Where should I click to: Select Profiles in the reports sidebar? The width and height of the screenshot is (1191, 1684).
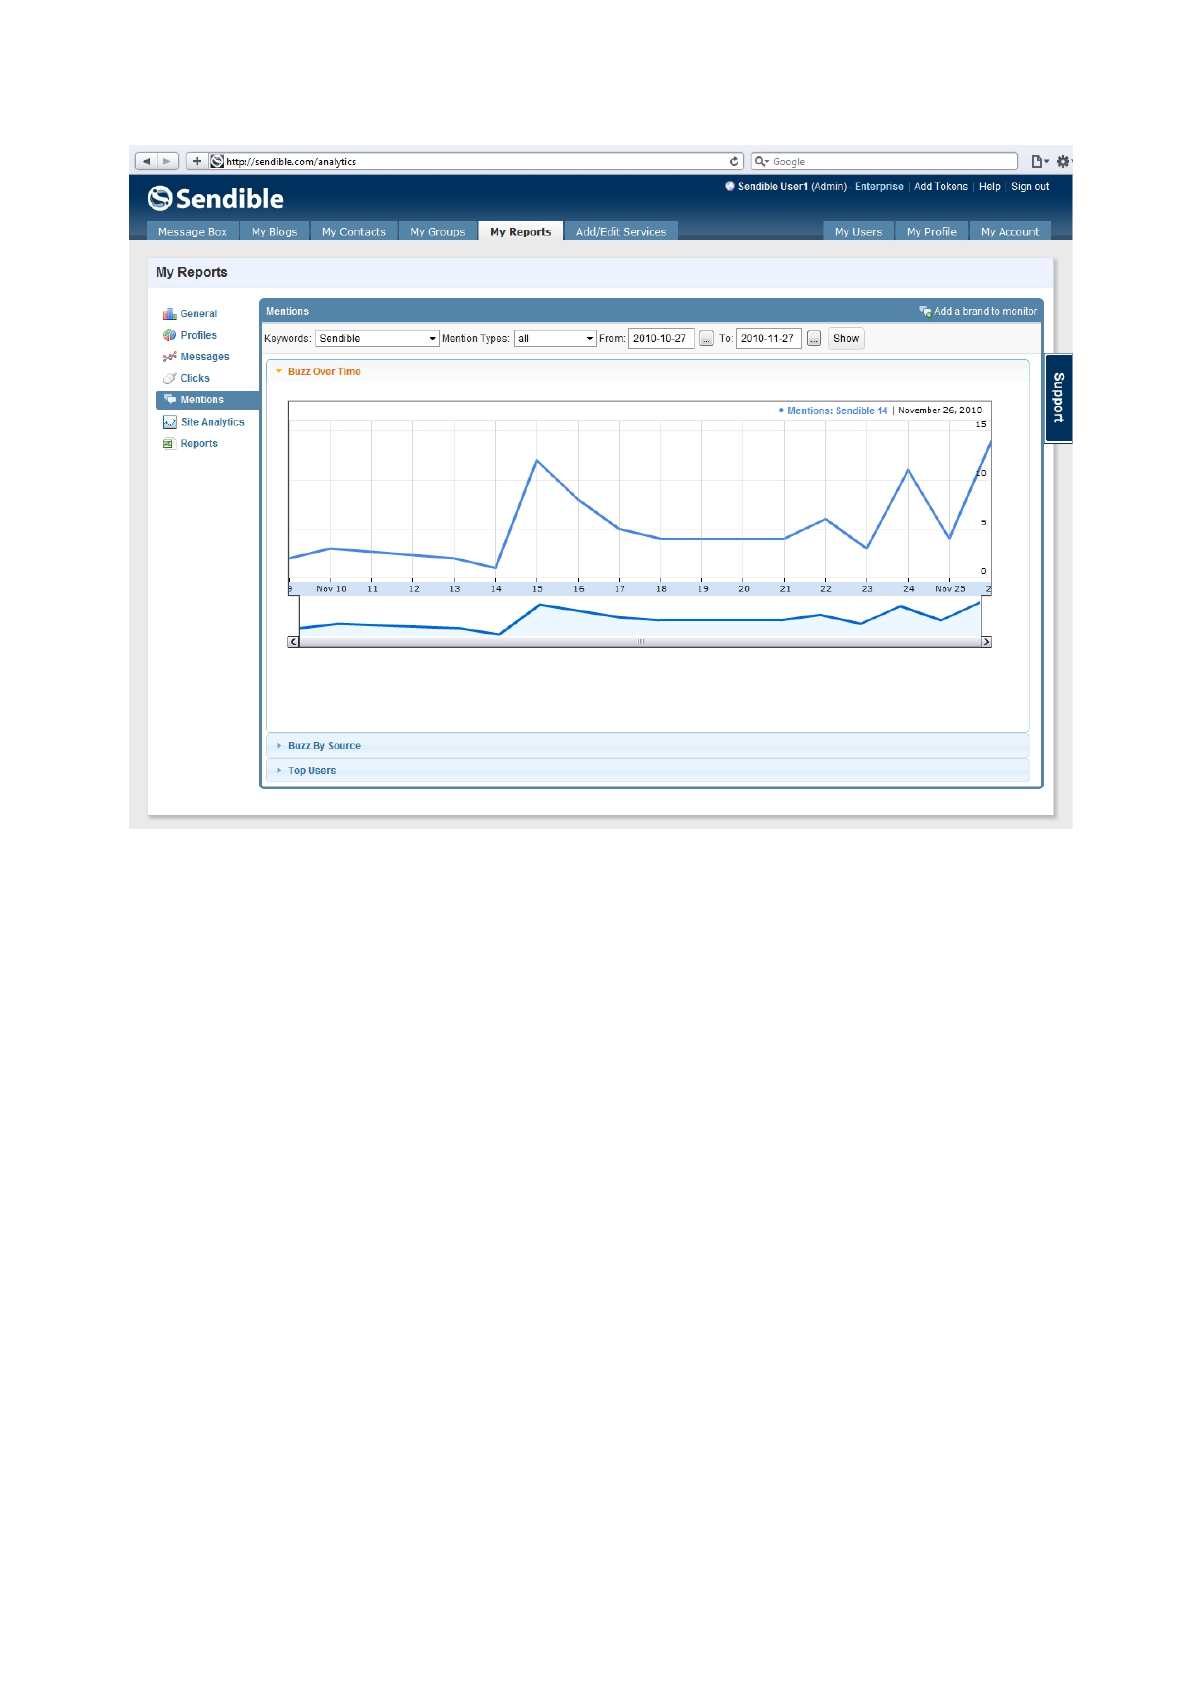point(199,336)
